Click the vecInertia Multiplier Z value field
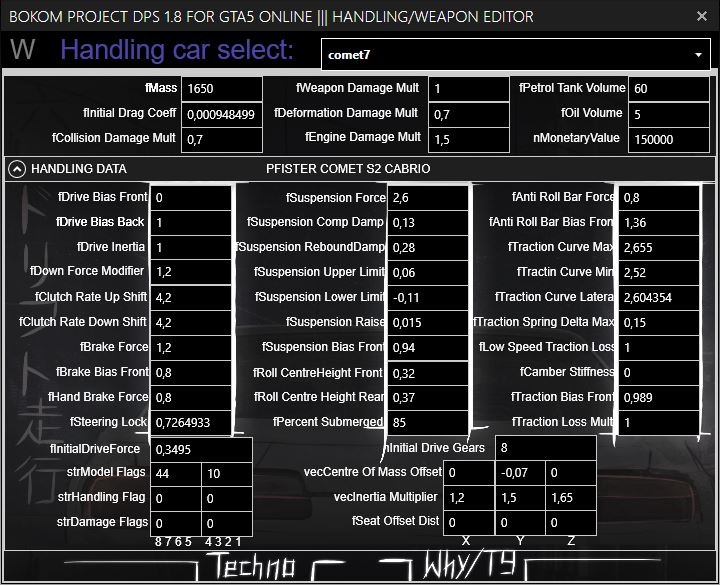 click(571, 497)
